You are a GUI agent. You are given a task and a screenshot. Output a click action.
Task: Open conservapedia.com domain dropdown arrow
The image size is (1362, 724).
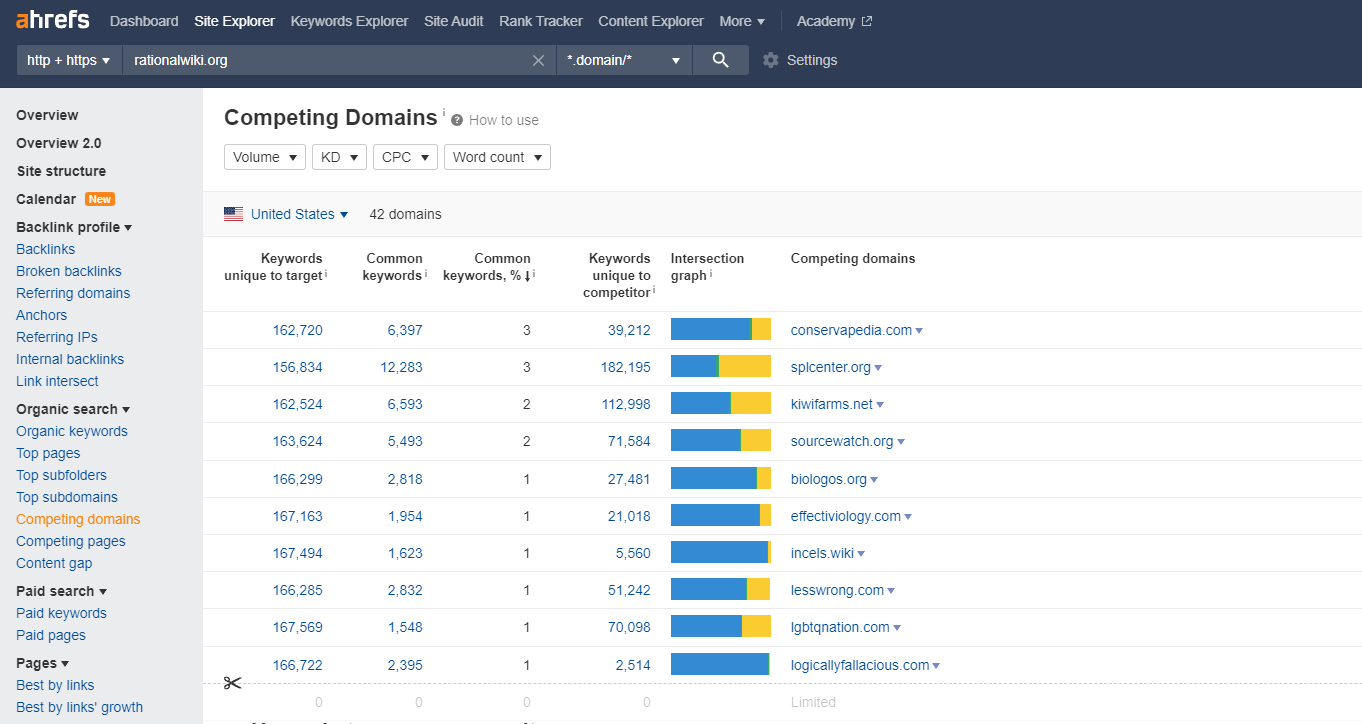[919, 331]
